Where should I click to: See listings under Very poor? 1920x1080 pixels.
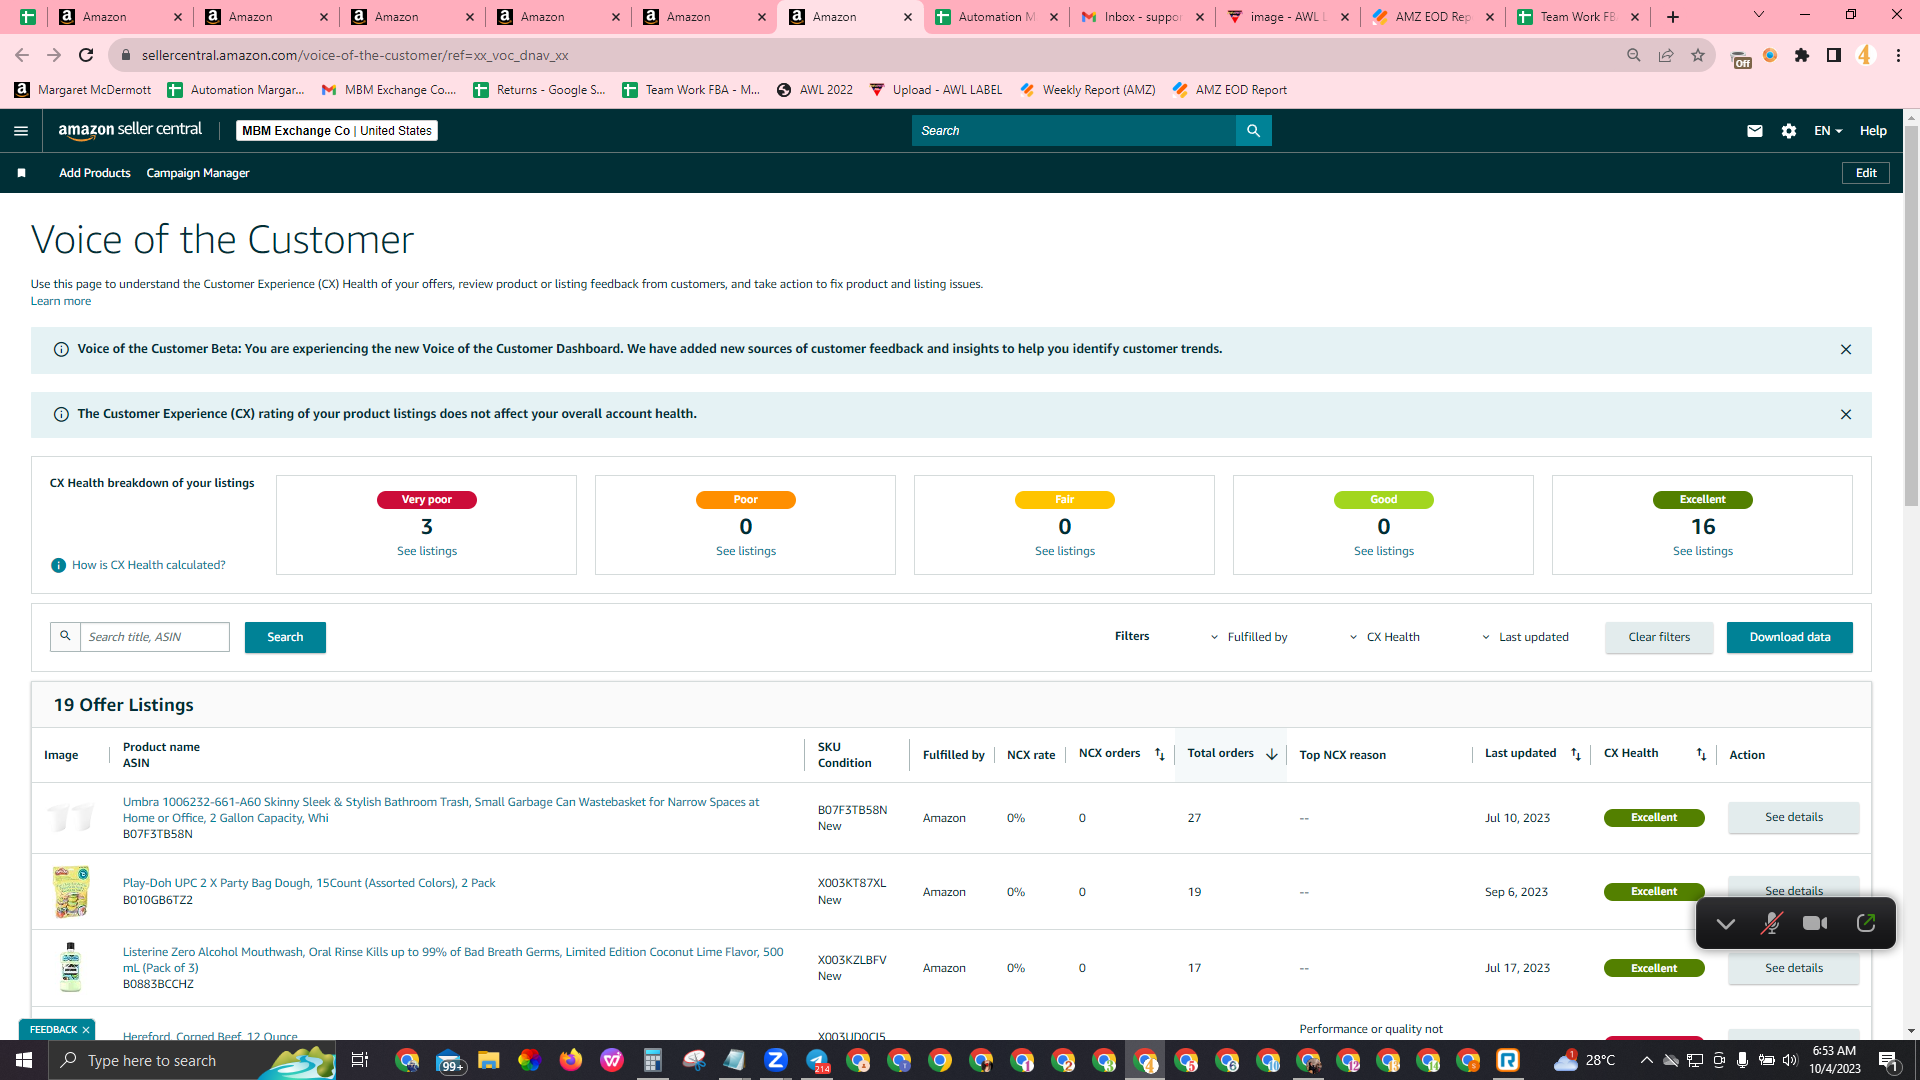pos(427,552)
